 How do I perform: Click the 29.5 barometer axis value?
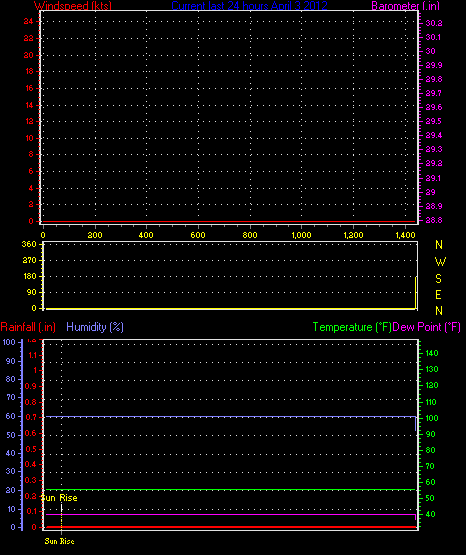[x=434, y=121]
